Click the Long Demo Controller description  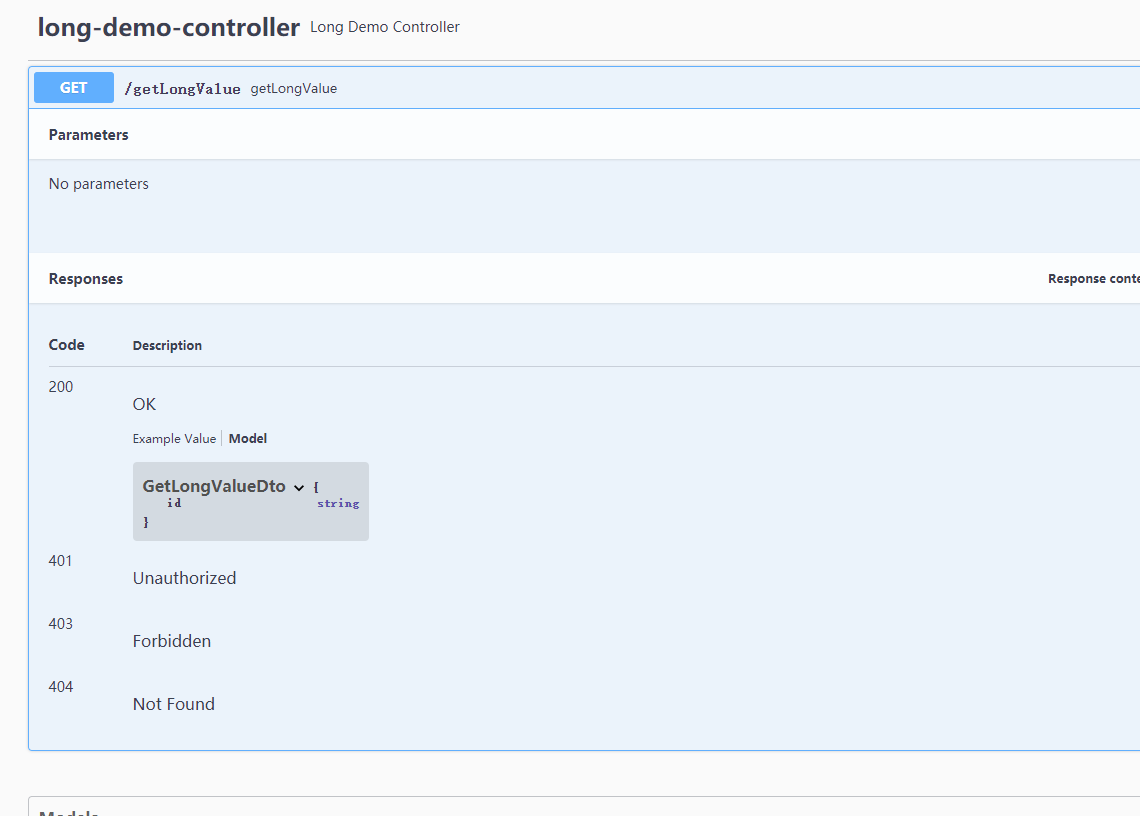point(385,27)
